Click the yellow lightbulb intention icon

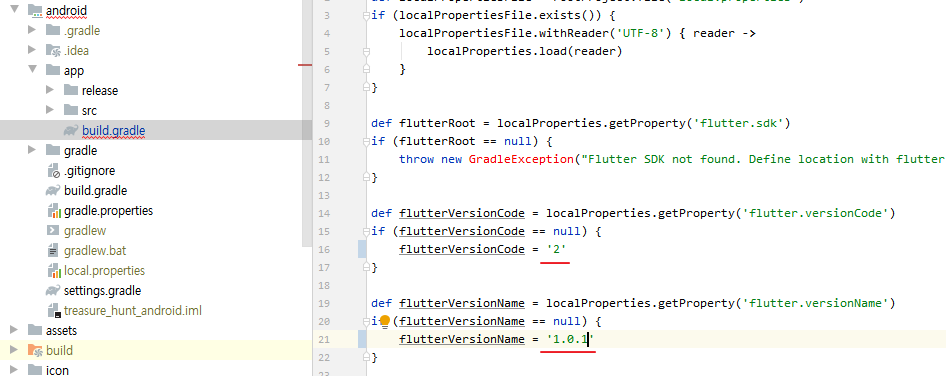pyautogui.click(x=384, y=321)
